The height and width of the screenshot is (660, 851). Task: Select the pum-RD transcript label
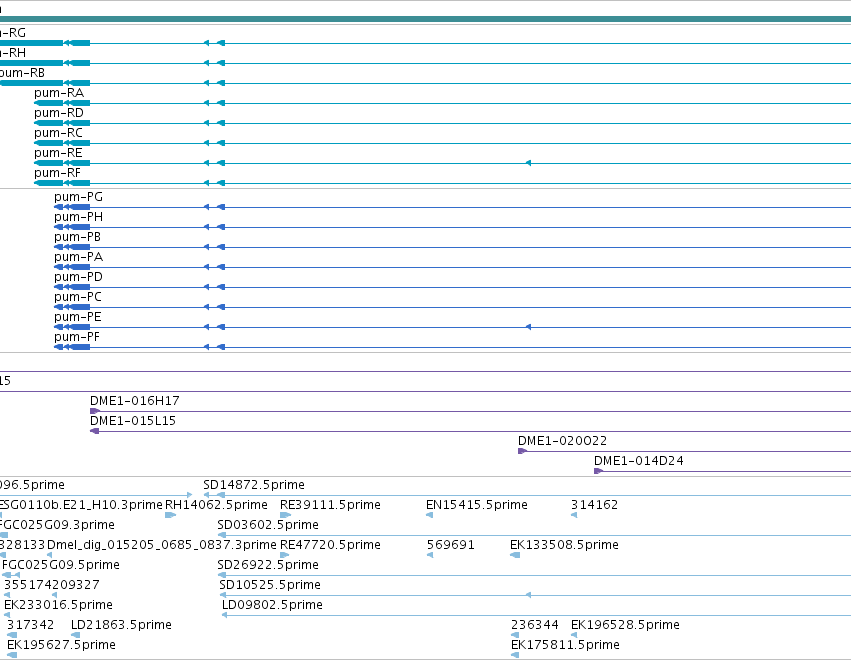(59, 113)
